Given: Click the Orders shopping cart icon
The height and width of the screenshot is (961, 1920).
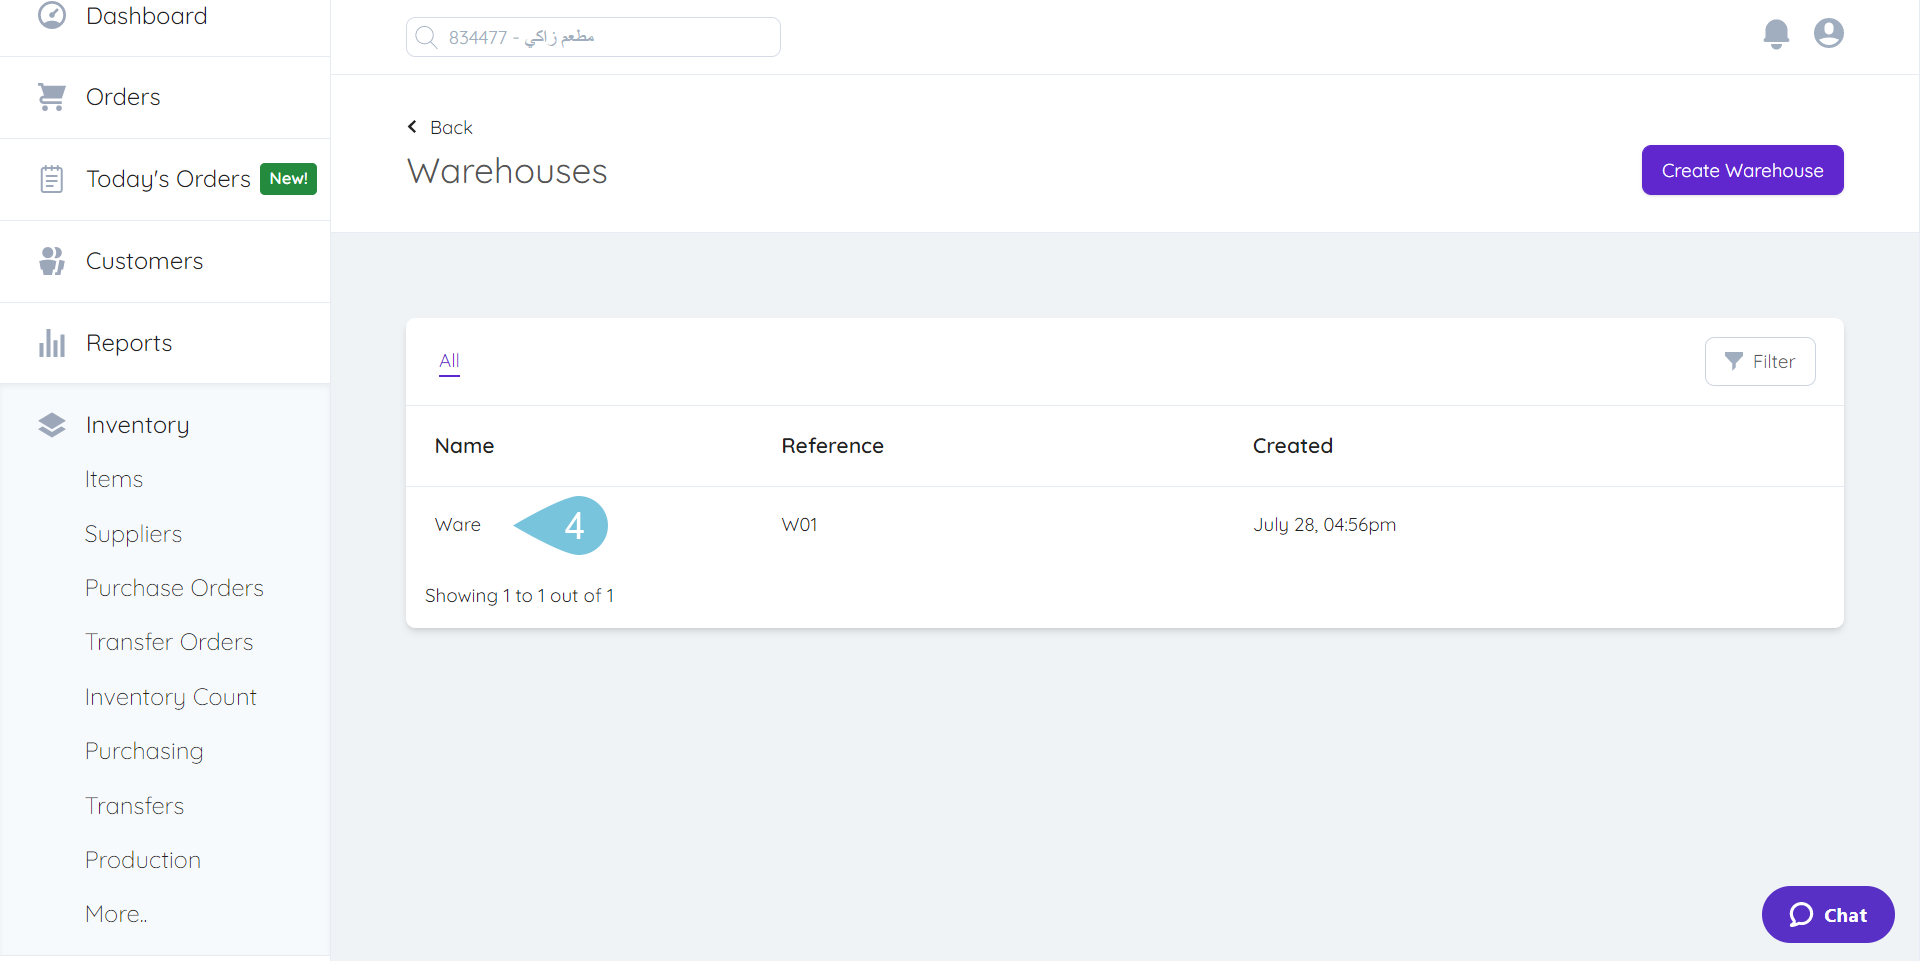Looking at the screenshot, I should tap(52, 97).
